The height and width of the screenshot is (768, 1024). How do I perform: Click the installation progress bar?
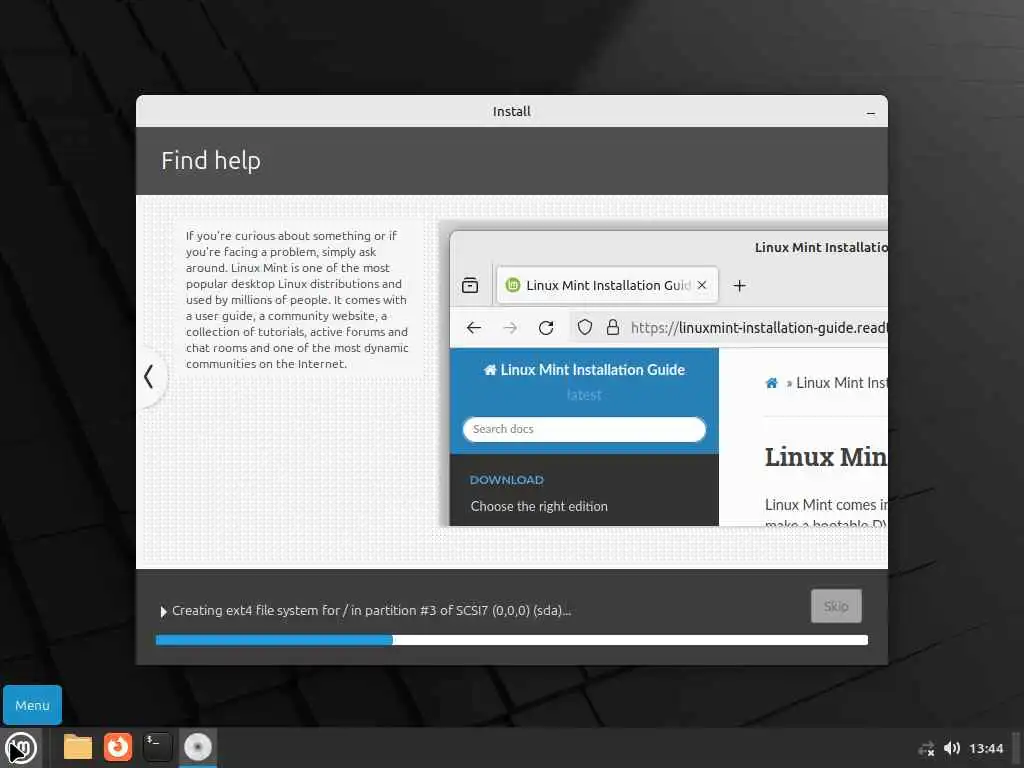[x=511, y=640]
